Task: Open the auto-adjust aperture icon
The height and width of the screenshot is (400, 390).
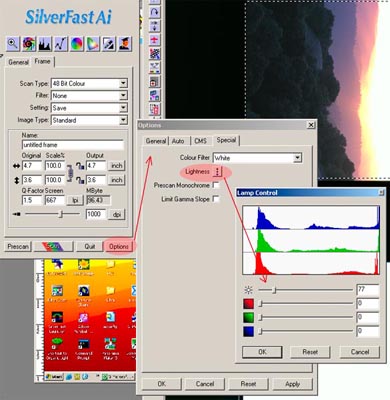Action: pyautogui.click(x=29, y=44)
